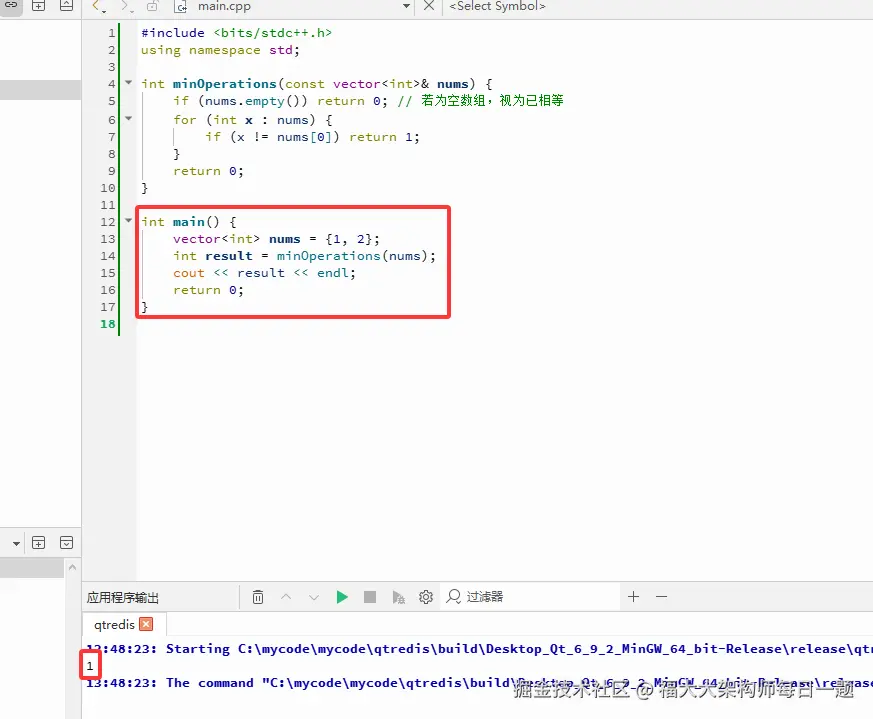Go forward using the right arrow
The image size is (873, 719).
pos(125,6)
